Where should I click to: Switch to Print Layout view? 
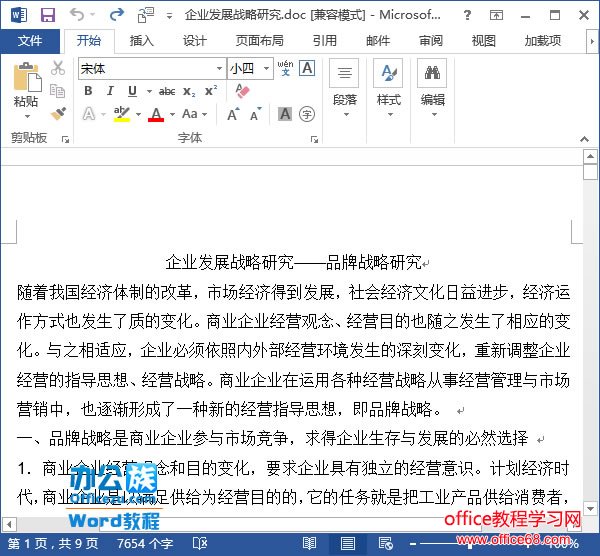coord(347,543)
